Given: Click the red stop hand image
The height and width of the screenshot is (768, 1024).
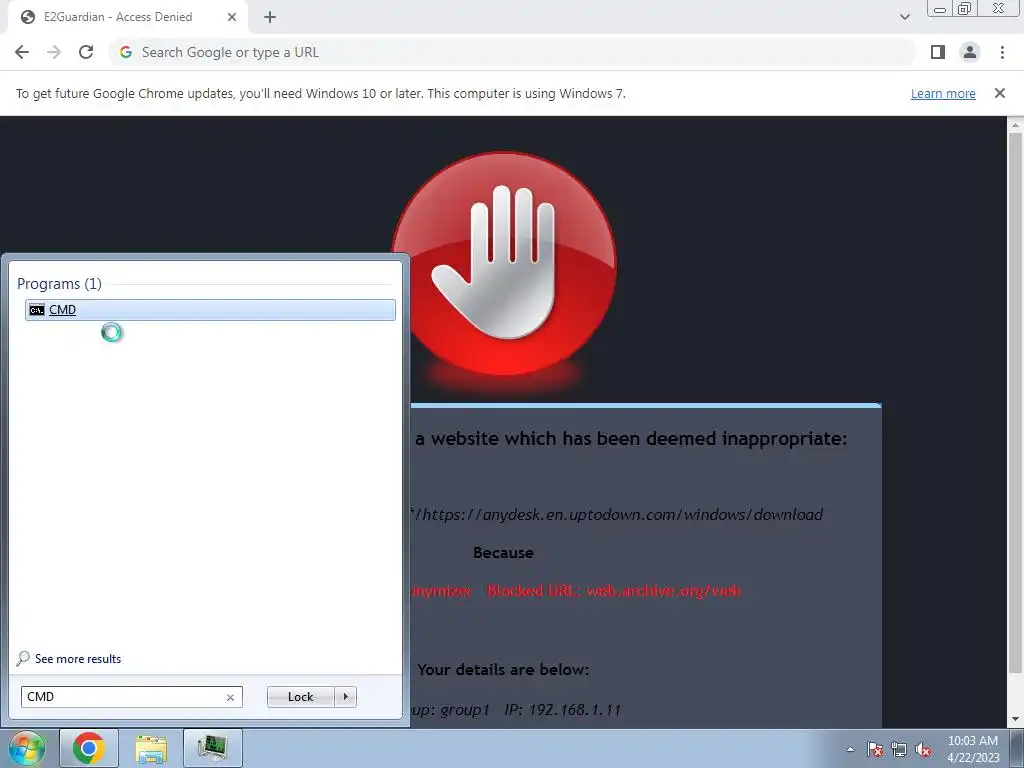Looking at the screenshot, I should [504, 264].
